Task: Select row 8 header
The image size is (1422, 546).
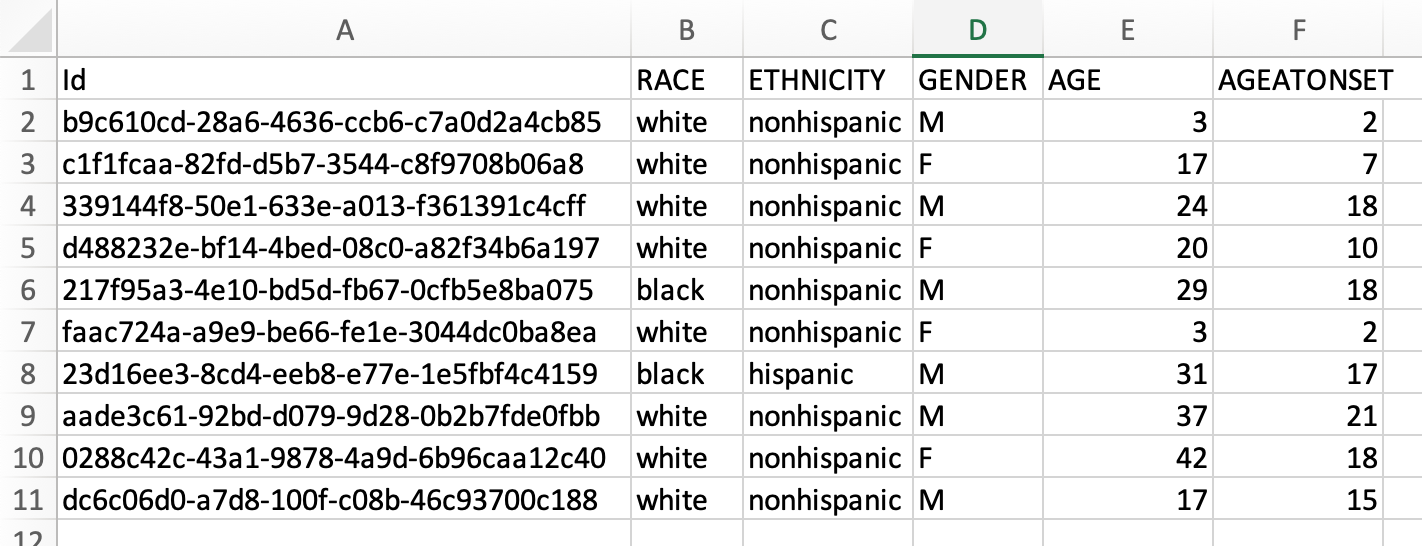Action: (28, 374)
